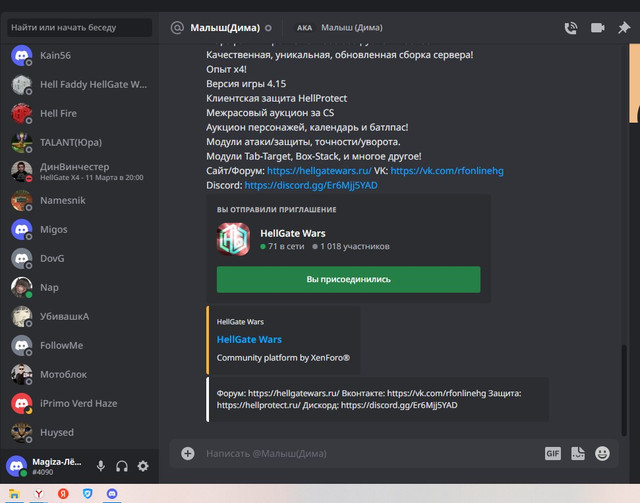Open user settings gear icon
The height and width of the screenshot is (503, 640).
click(143, 466)
